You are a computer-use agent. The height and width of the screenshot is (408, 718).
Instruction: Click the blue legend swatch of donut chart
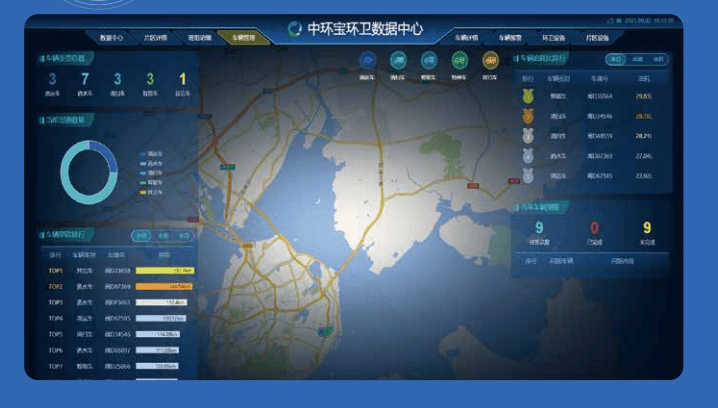[x=143, y=154]
